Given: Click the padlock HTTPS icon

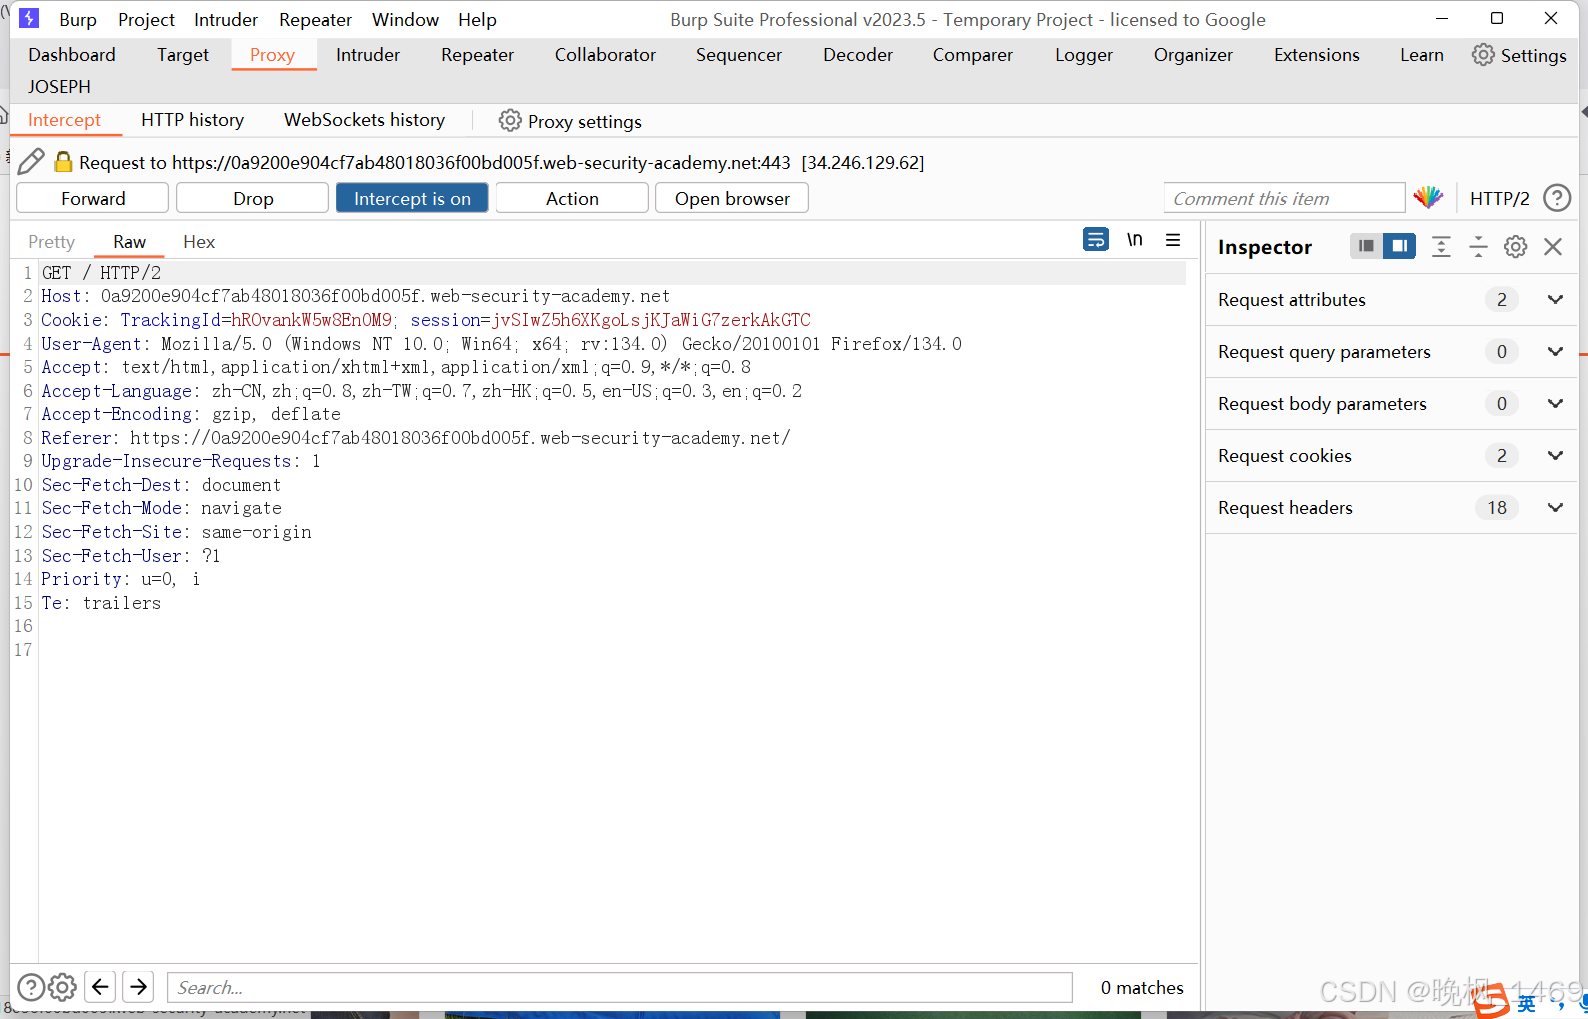Looking at the screenshot, I should point(63,162).
